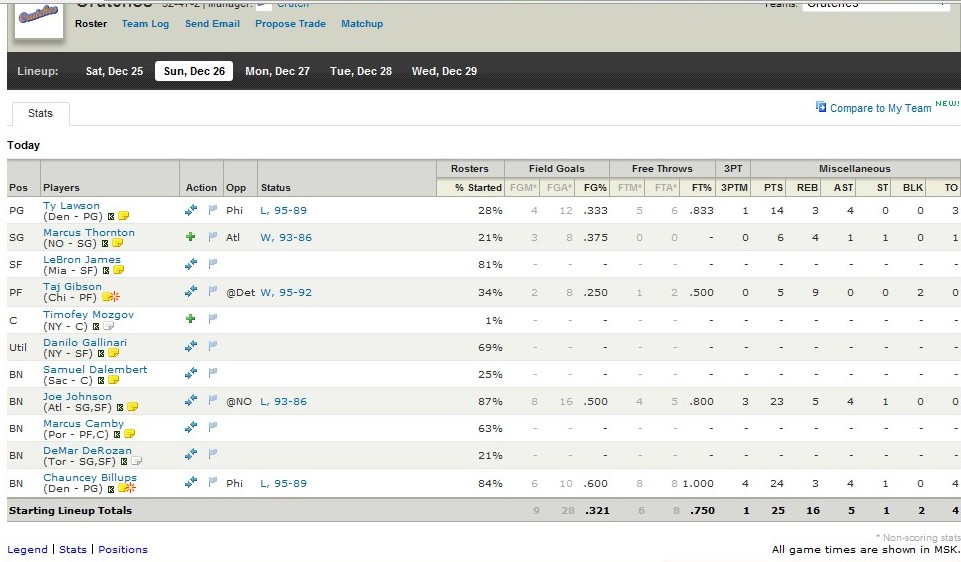961x562 pixels.
Task: Click the green add icon for Marcus Thornton
Action: (x=191, y=237)
